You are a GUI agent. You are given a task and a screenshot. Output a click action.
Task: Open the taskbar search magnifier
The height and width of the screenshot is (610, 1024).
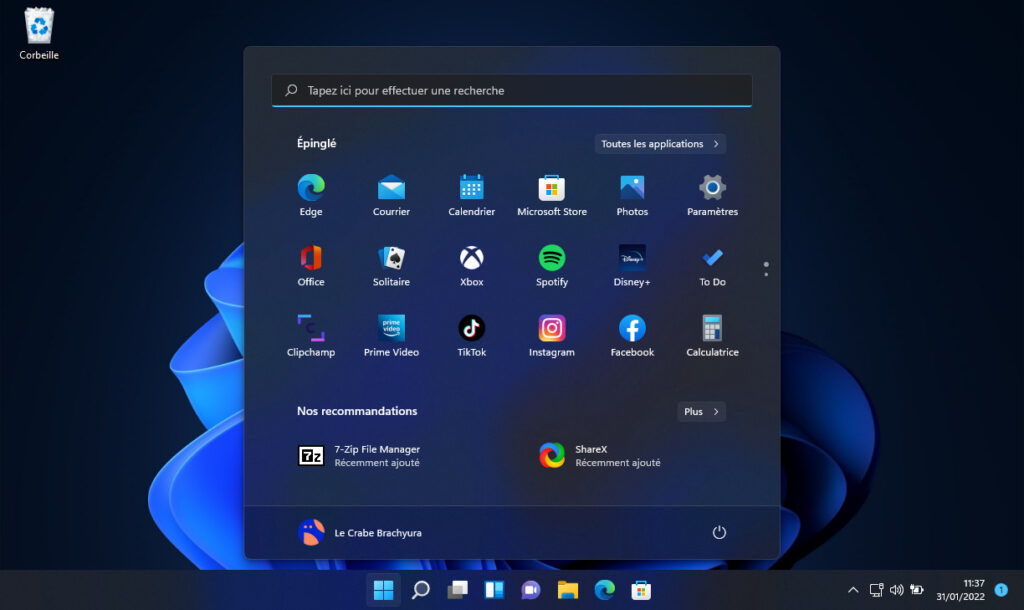[x=421, y=590]
